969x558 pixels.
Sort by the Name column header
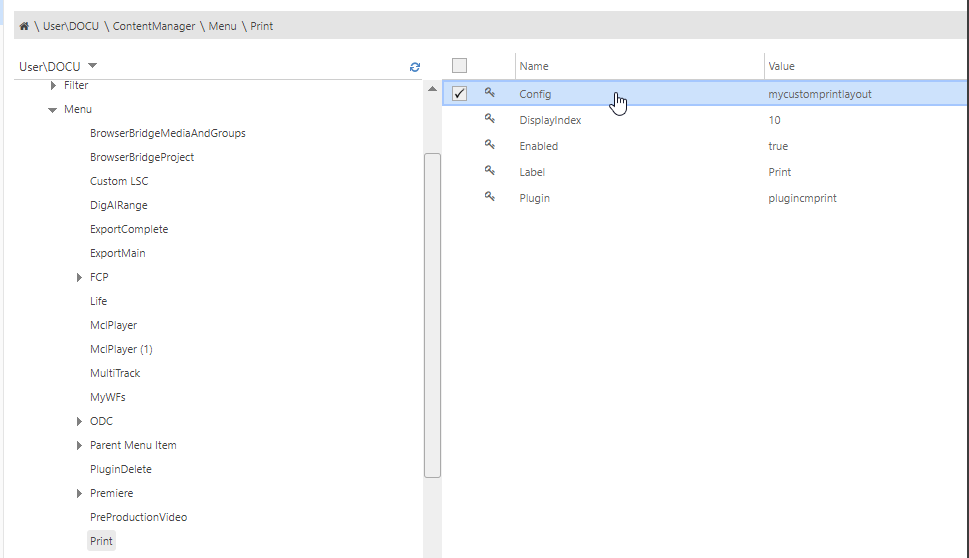(x=535, y=66)
